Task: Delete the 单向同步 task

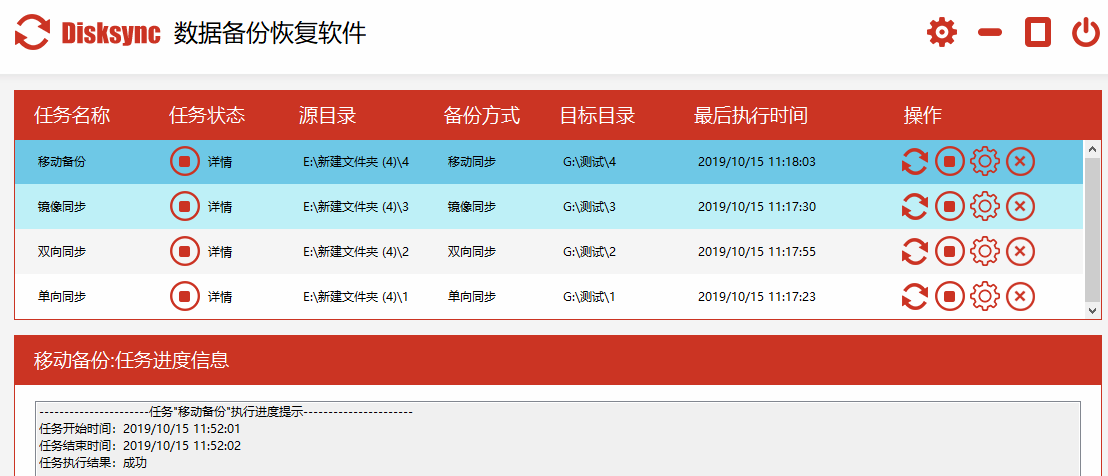Action: [1020, 297]
